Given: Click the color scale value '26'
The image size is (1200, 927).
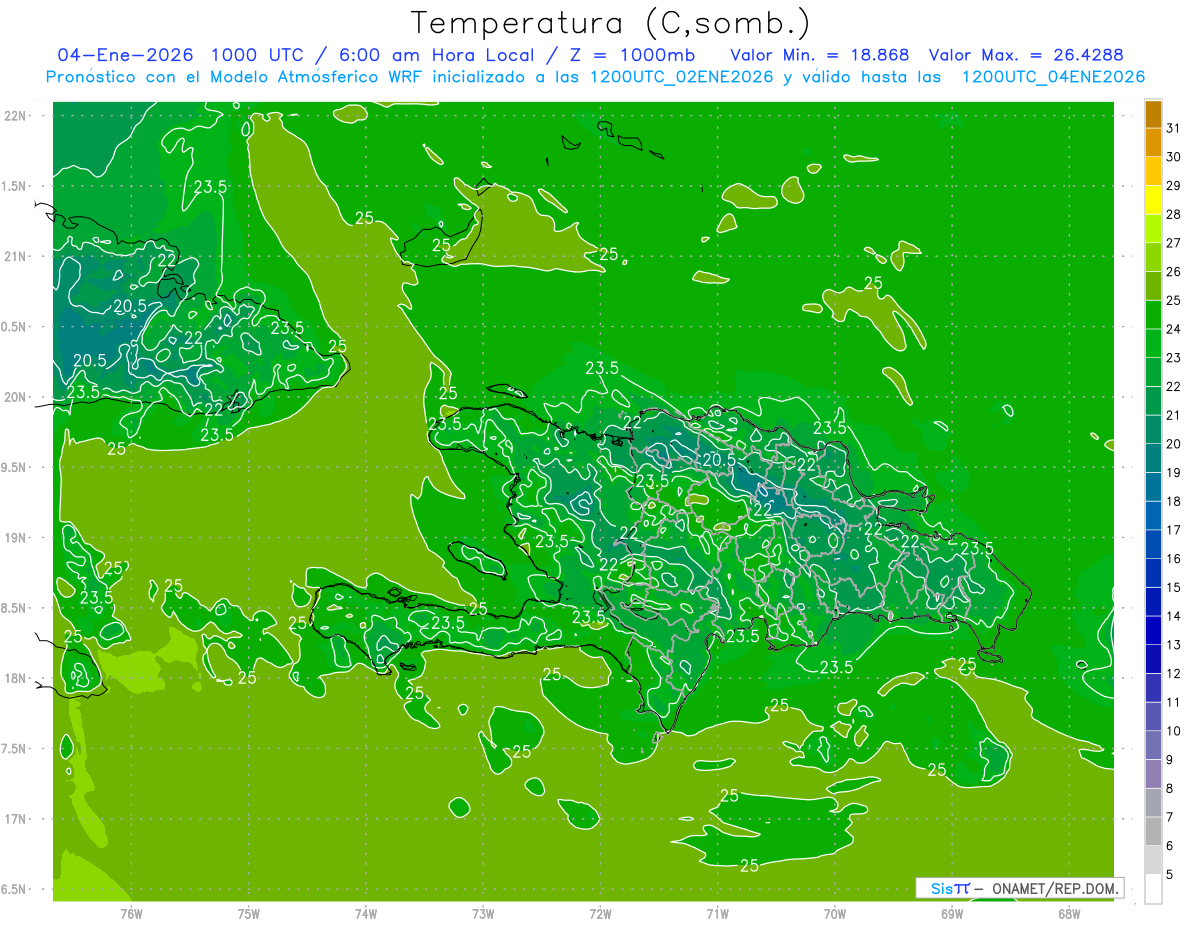Looking at the screenshot, I should (1173, 272).
